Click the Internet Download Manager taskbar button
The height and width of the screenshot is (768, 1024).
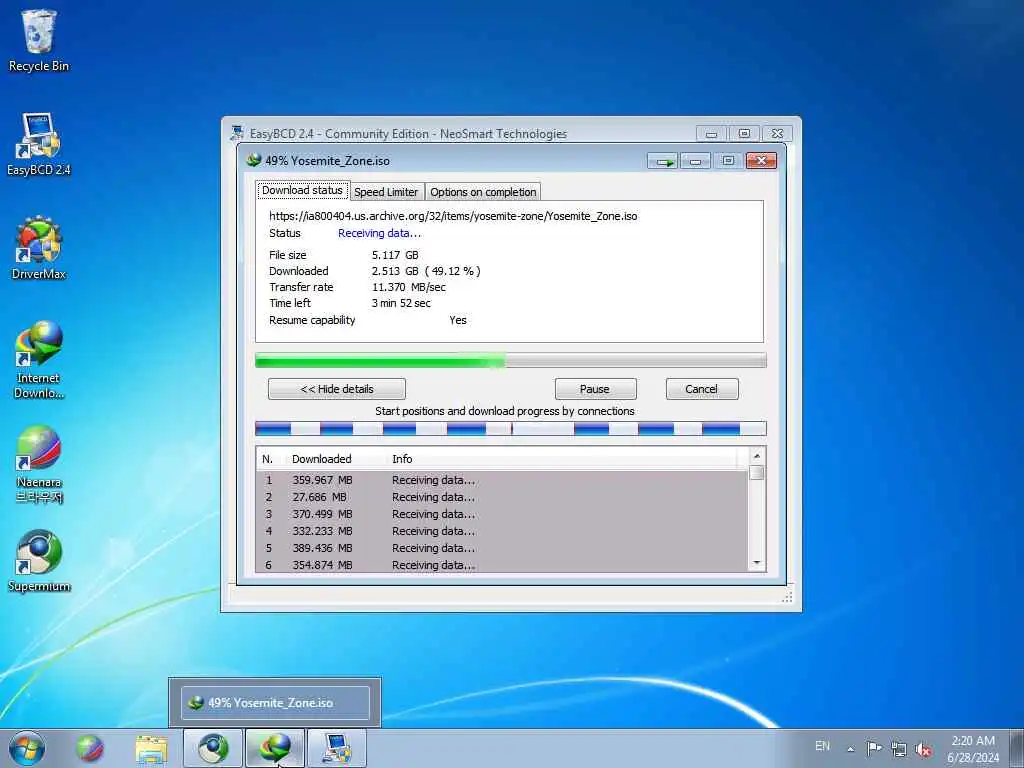point(274,748)
